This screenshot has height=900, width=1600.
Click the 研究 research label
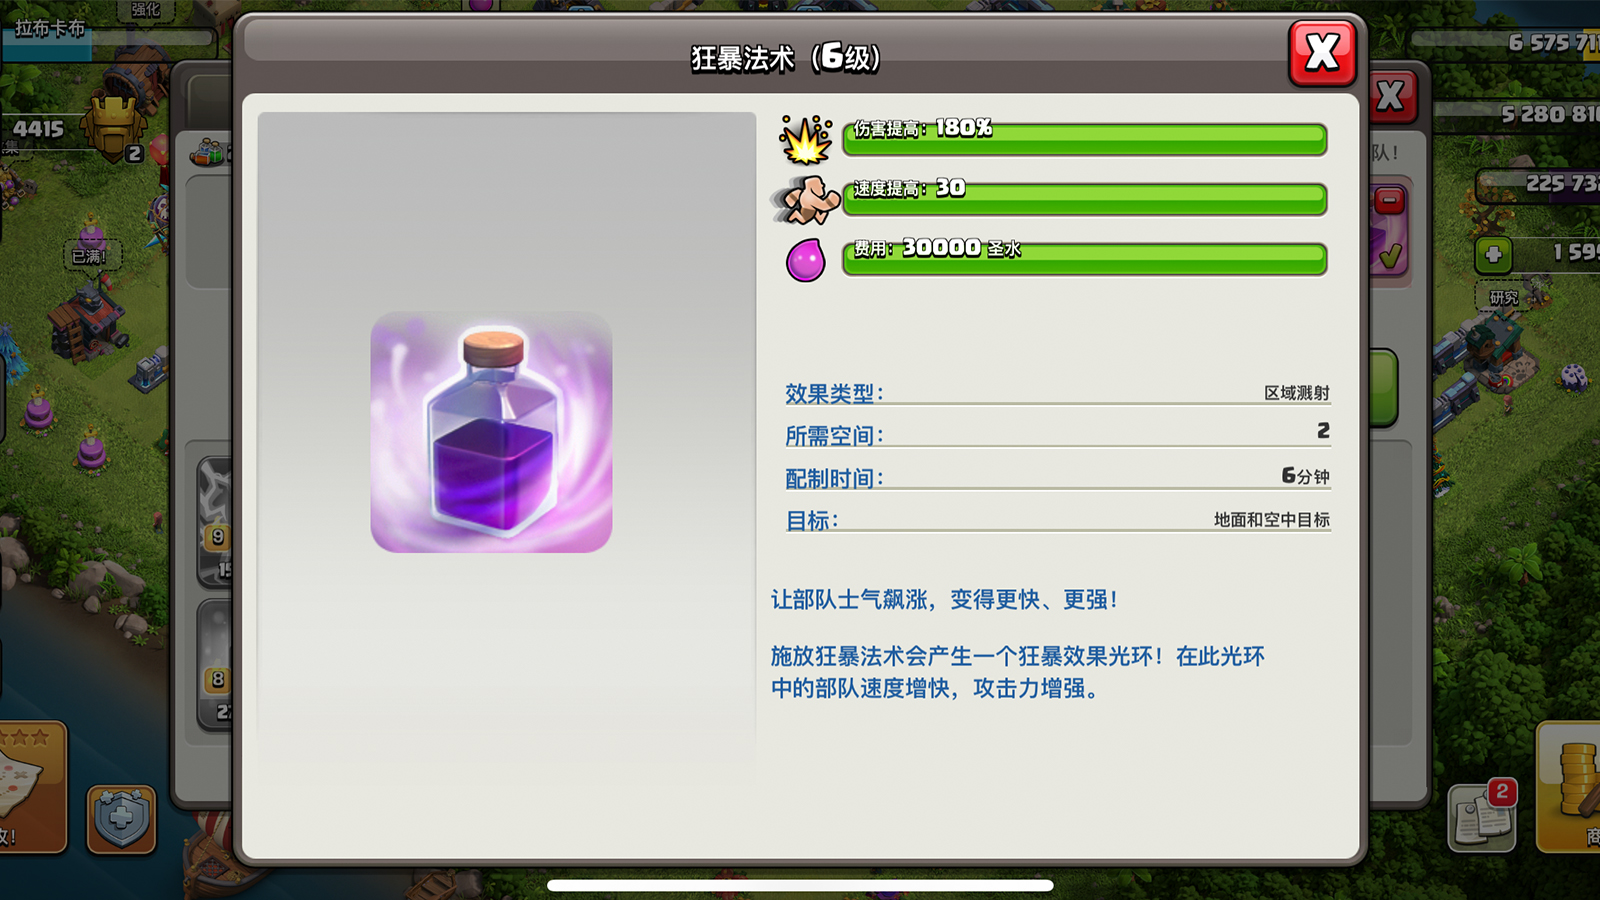(1503, 297)
